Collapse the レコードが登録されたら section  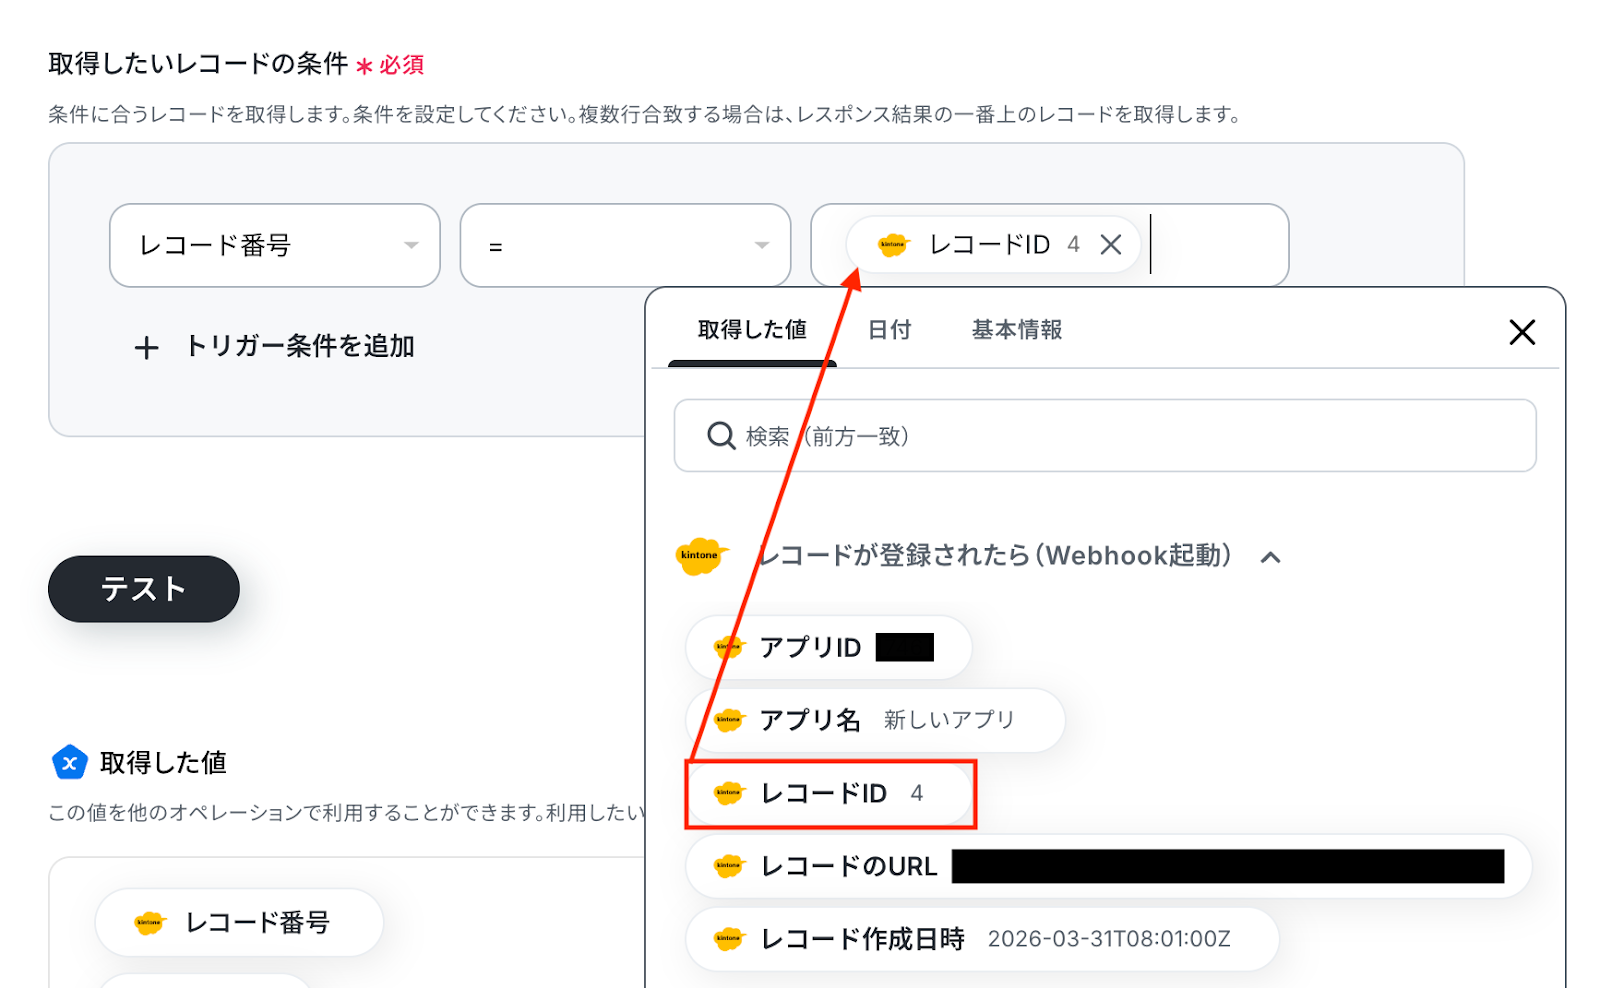1271,557
